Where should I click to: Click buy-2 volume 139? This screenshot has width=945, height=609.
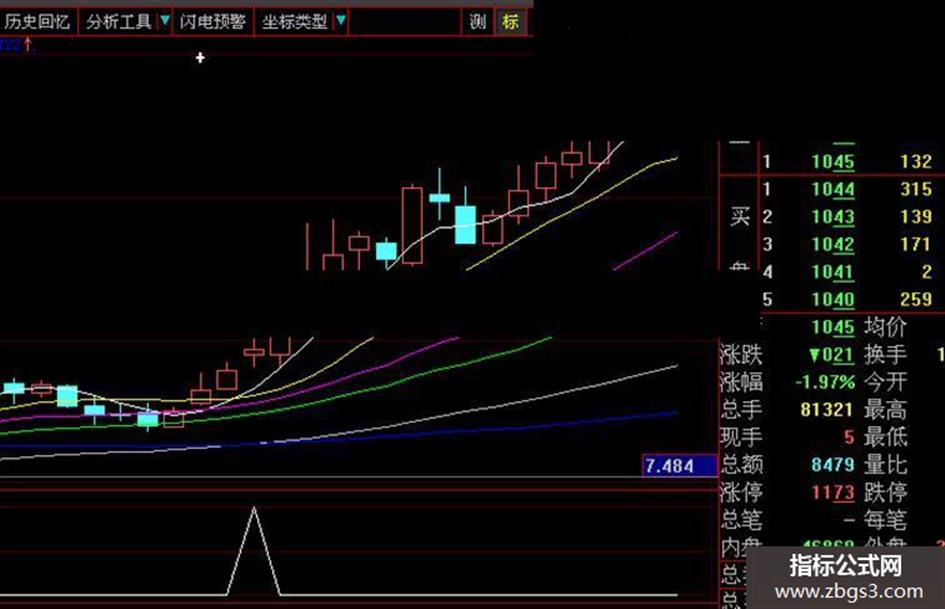coord(916,216)
